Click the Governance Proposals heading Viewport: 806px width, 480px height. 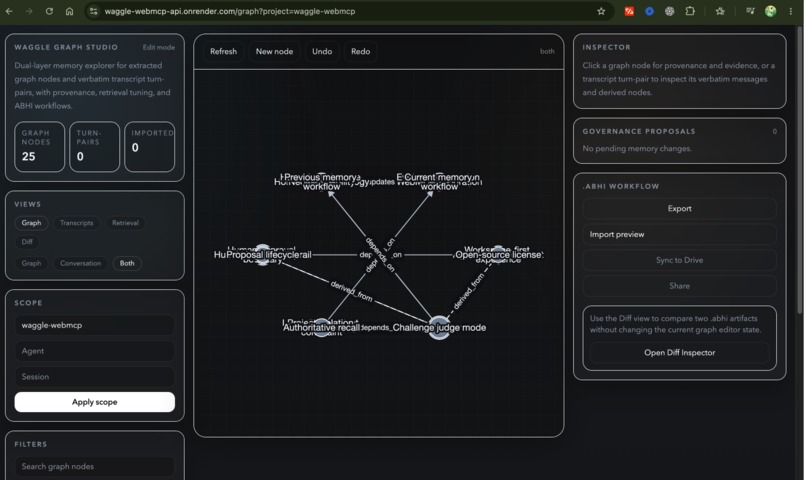[639, 132]
